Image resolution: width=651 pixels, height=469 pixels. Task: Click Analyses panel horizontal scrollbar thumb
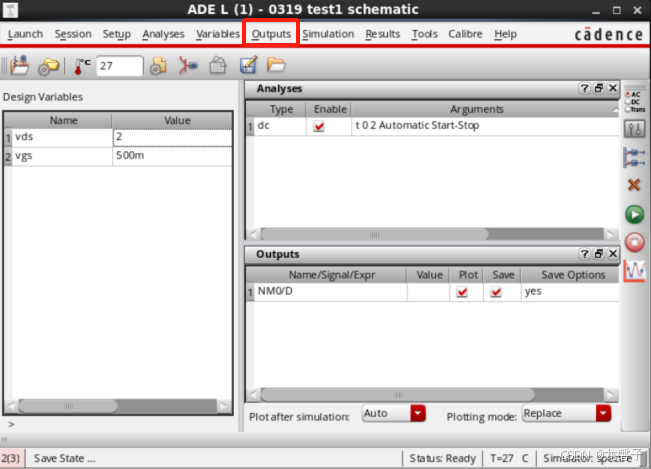[374, 234]
